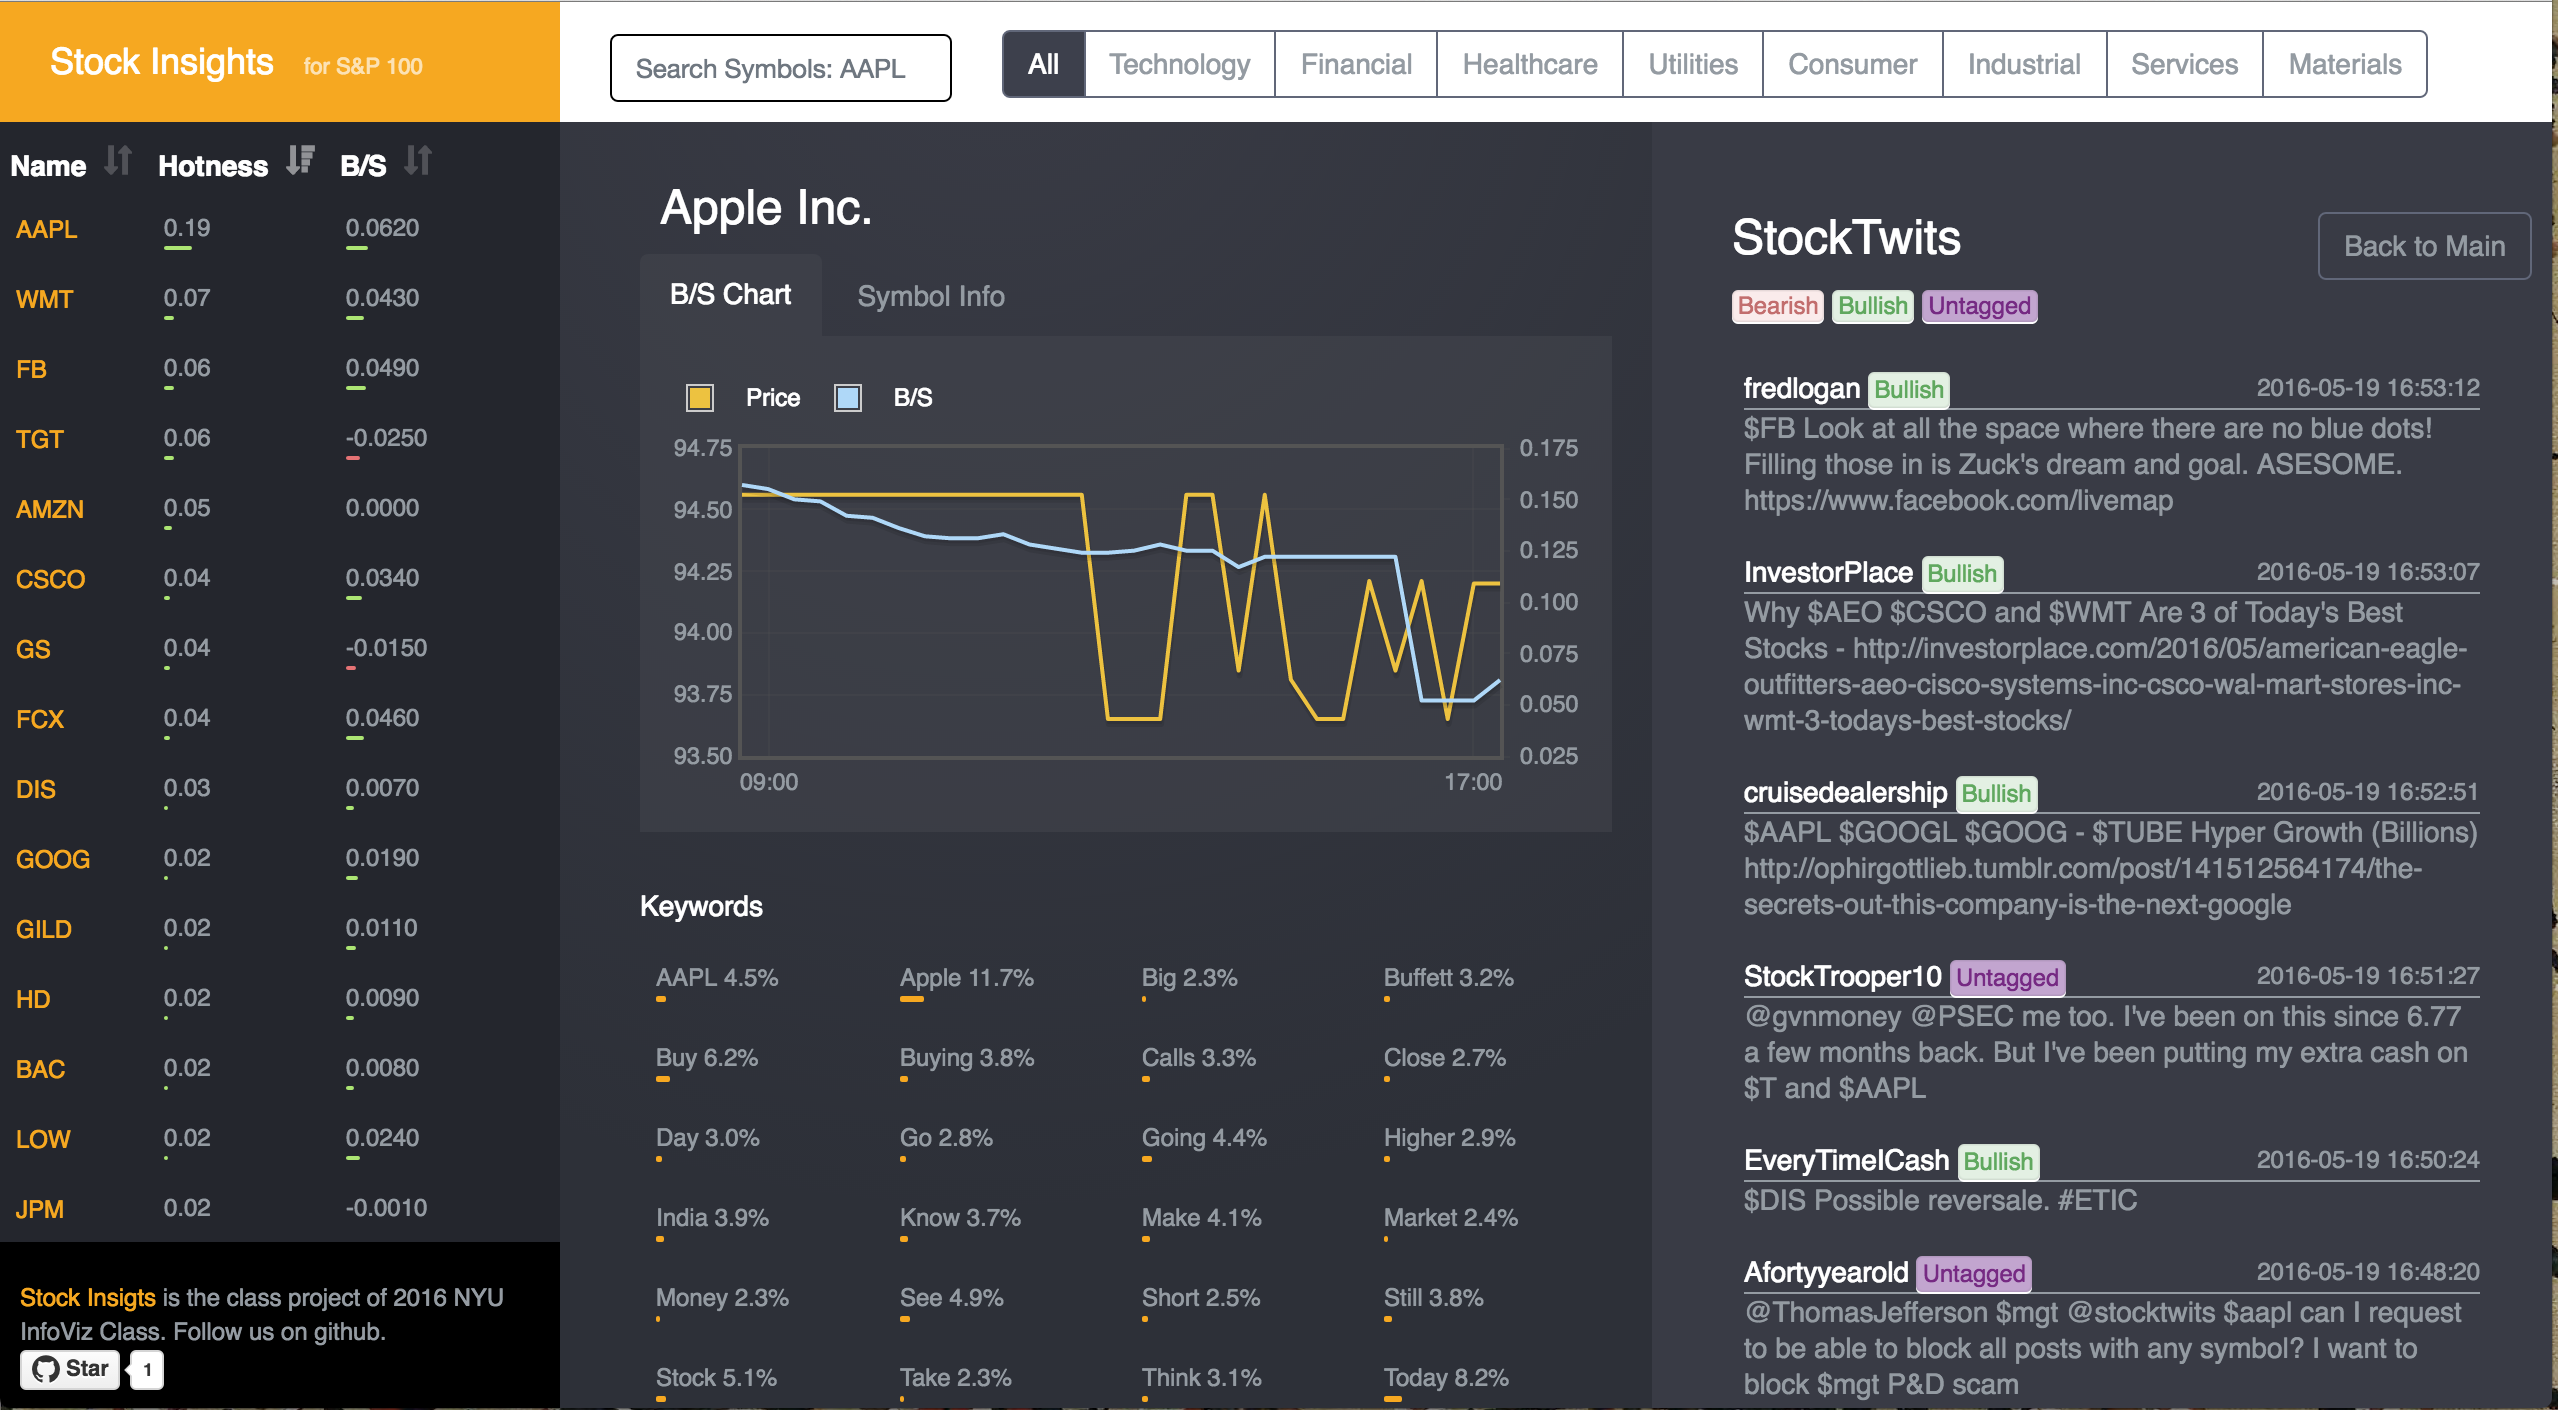This screenshot has width=2558, height=1410.
Task: Click the Hotness sort icon
Action: pos(300,161)
